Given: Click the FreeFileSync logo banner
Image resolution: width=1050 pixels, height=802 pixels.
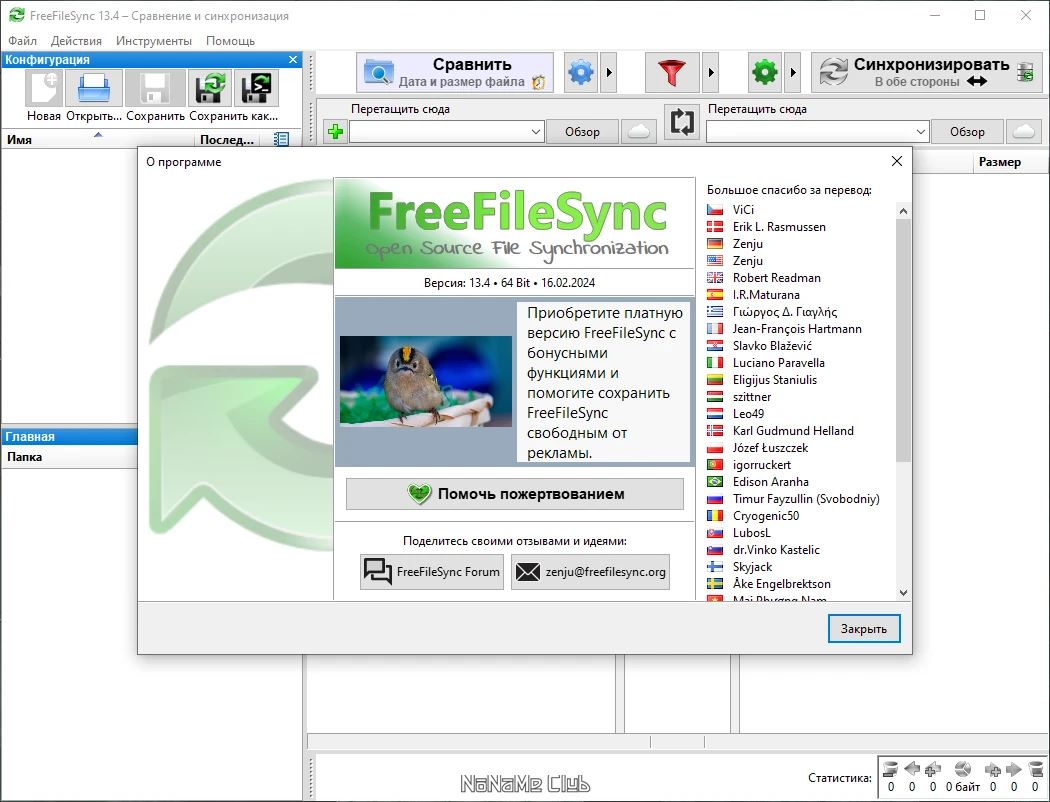Looking at the screenshot, I should [514, 224].
